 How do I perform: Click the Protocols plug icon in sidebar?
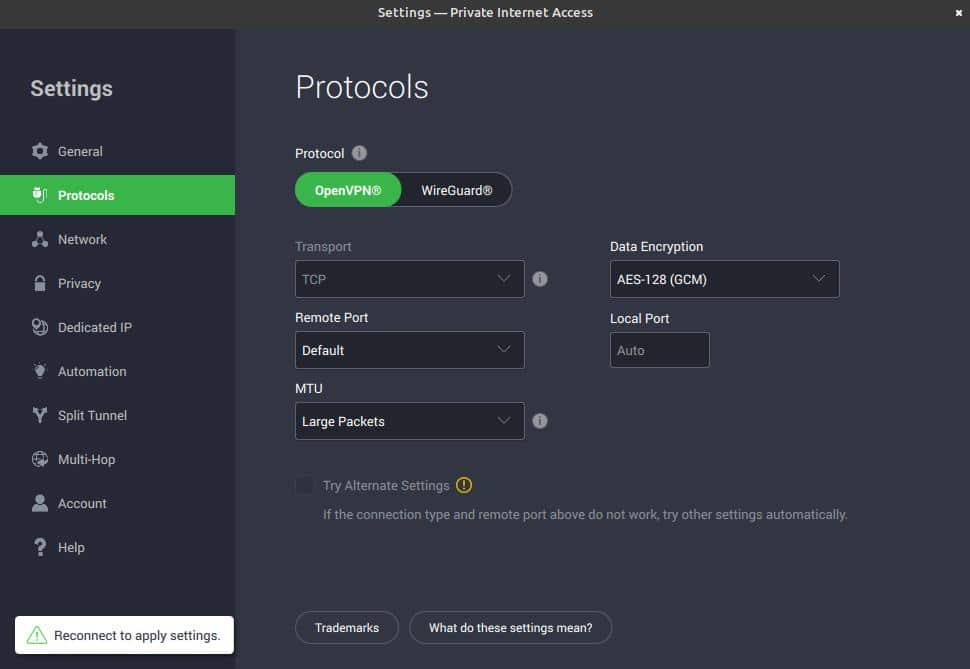coord(40,195)
